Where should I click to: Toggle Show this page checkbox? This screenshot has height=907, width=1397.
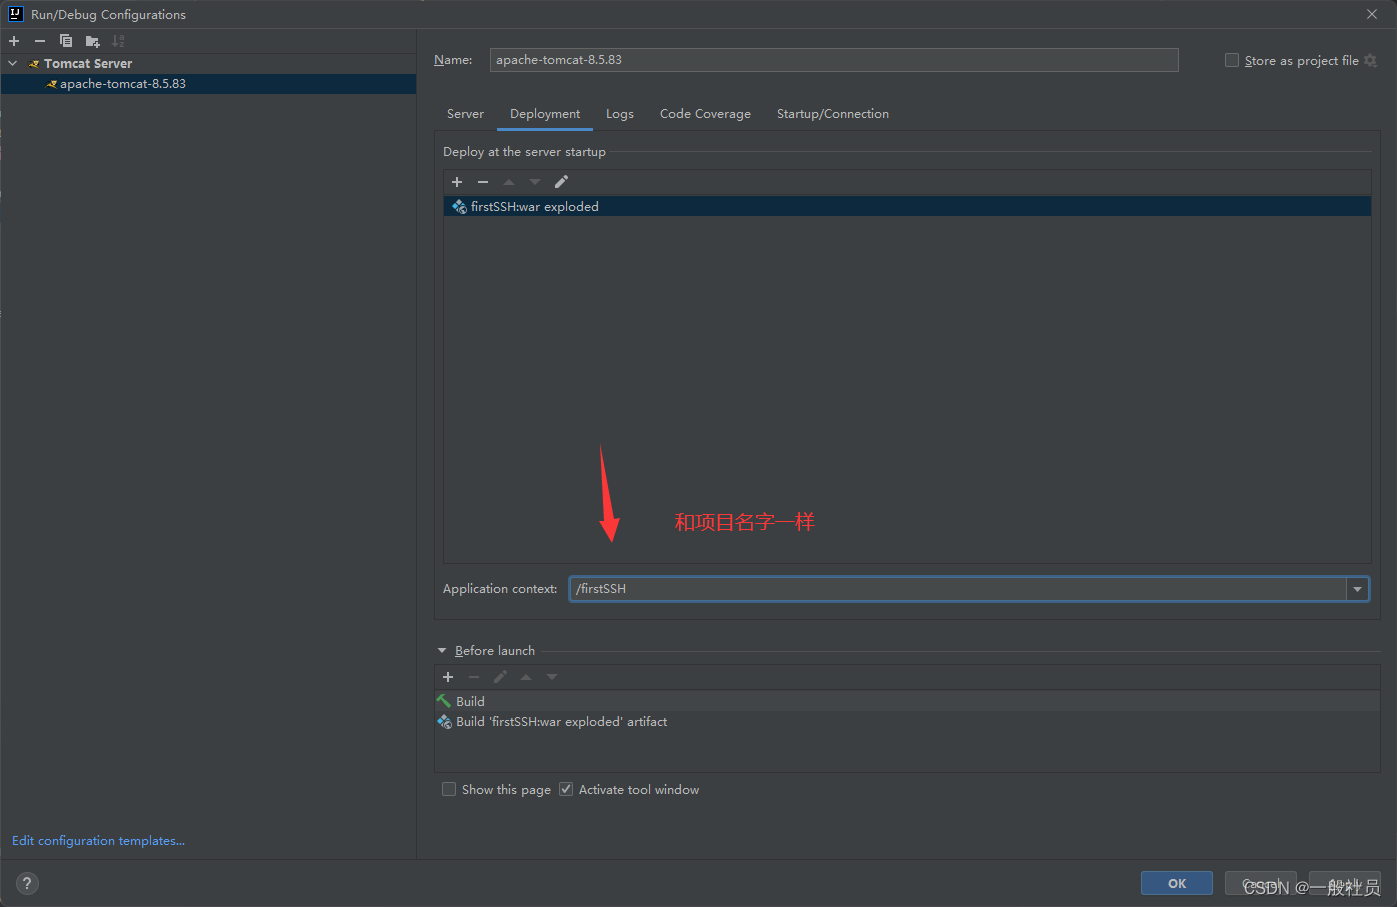pyautogui.click(x=449, y=789)
